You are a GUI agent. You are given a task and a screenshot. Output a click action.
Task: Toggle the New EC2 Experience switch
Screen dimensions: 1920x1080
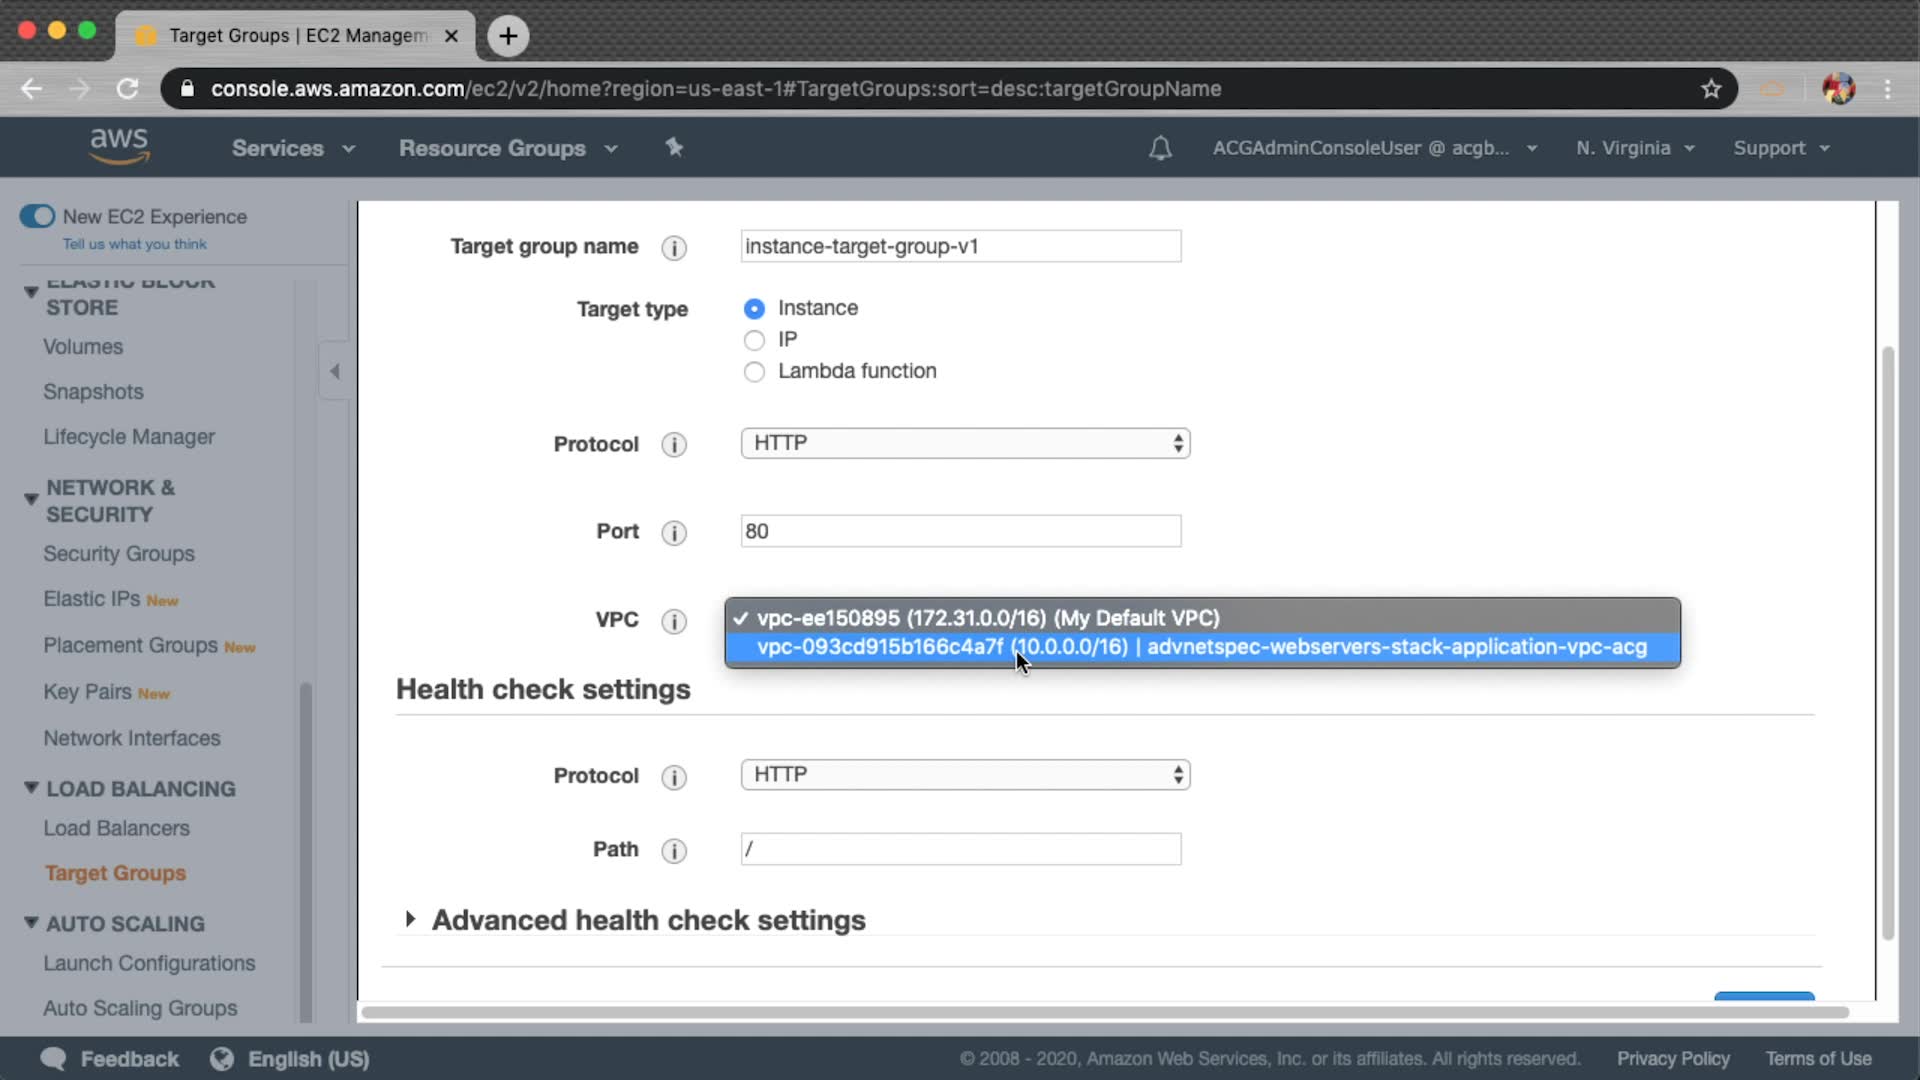click(x=38, y=216)
